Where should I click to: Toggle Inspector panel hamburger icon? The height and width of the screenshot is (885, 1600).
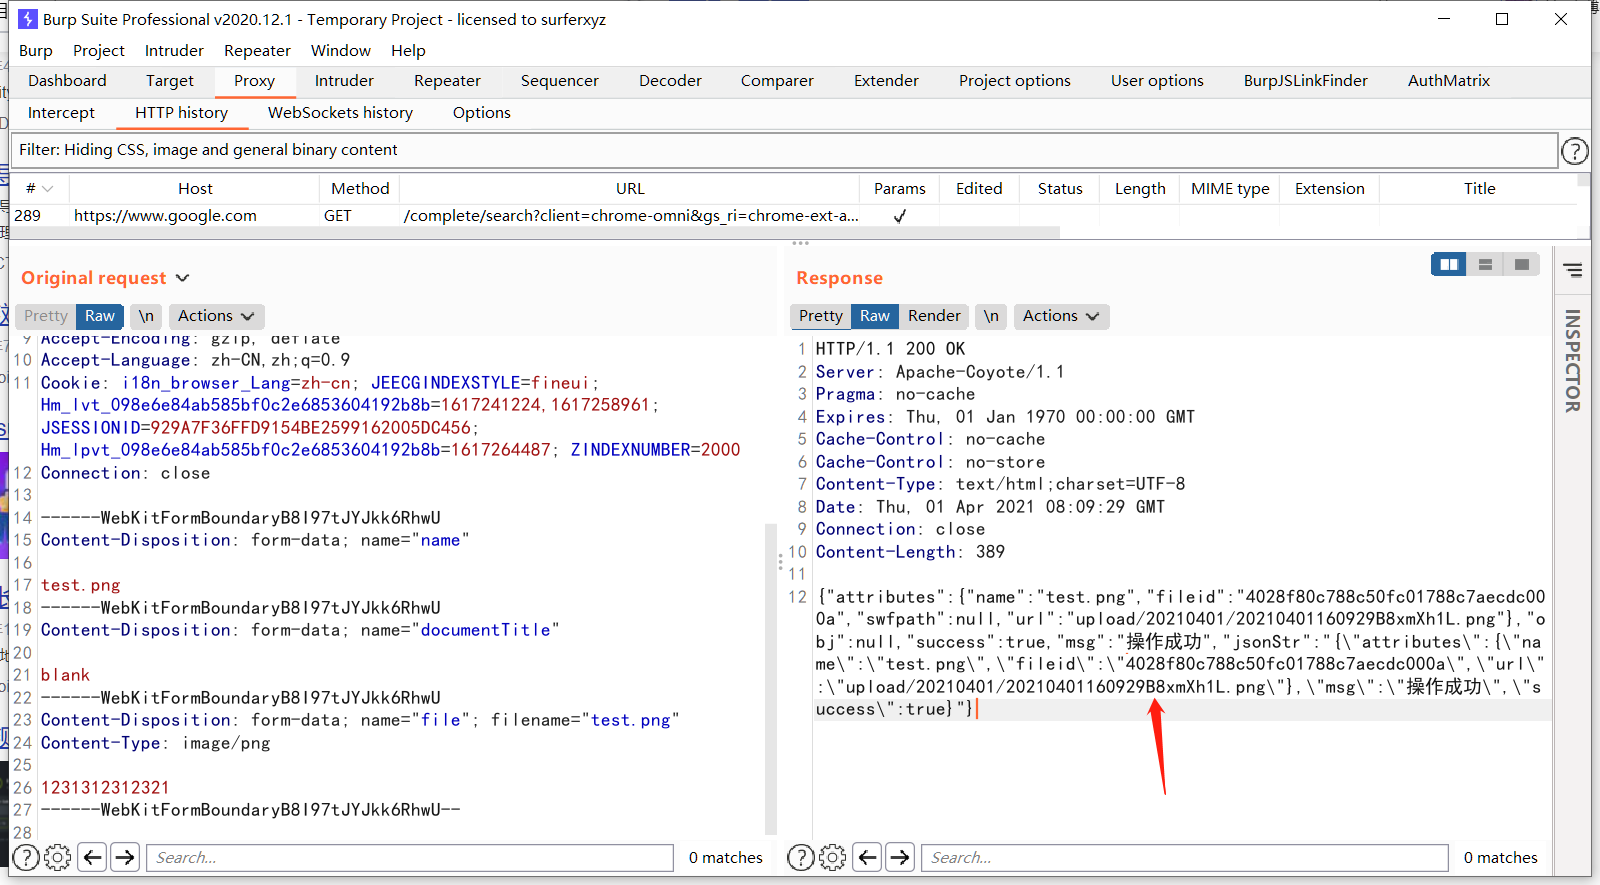[1573, 270]
